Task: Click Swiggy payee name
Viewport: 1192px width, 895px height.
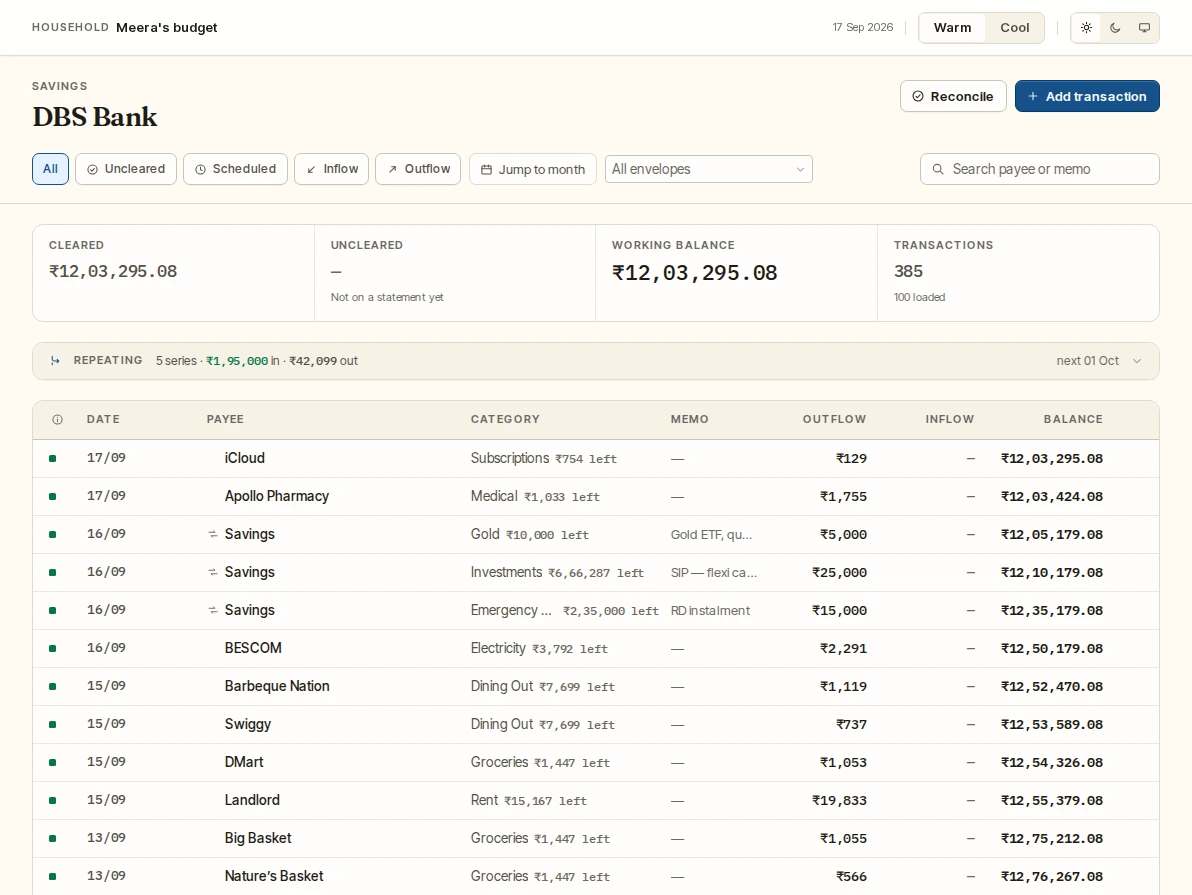Action: (x=248, y=724)
